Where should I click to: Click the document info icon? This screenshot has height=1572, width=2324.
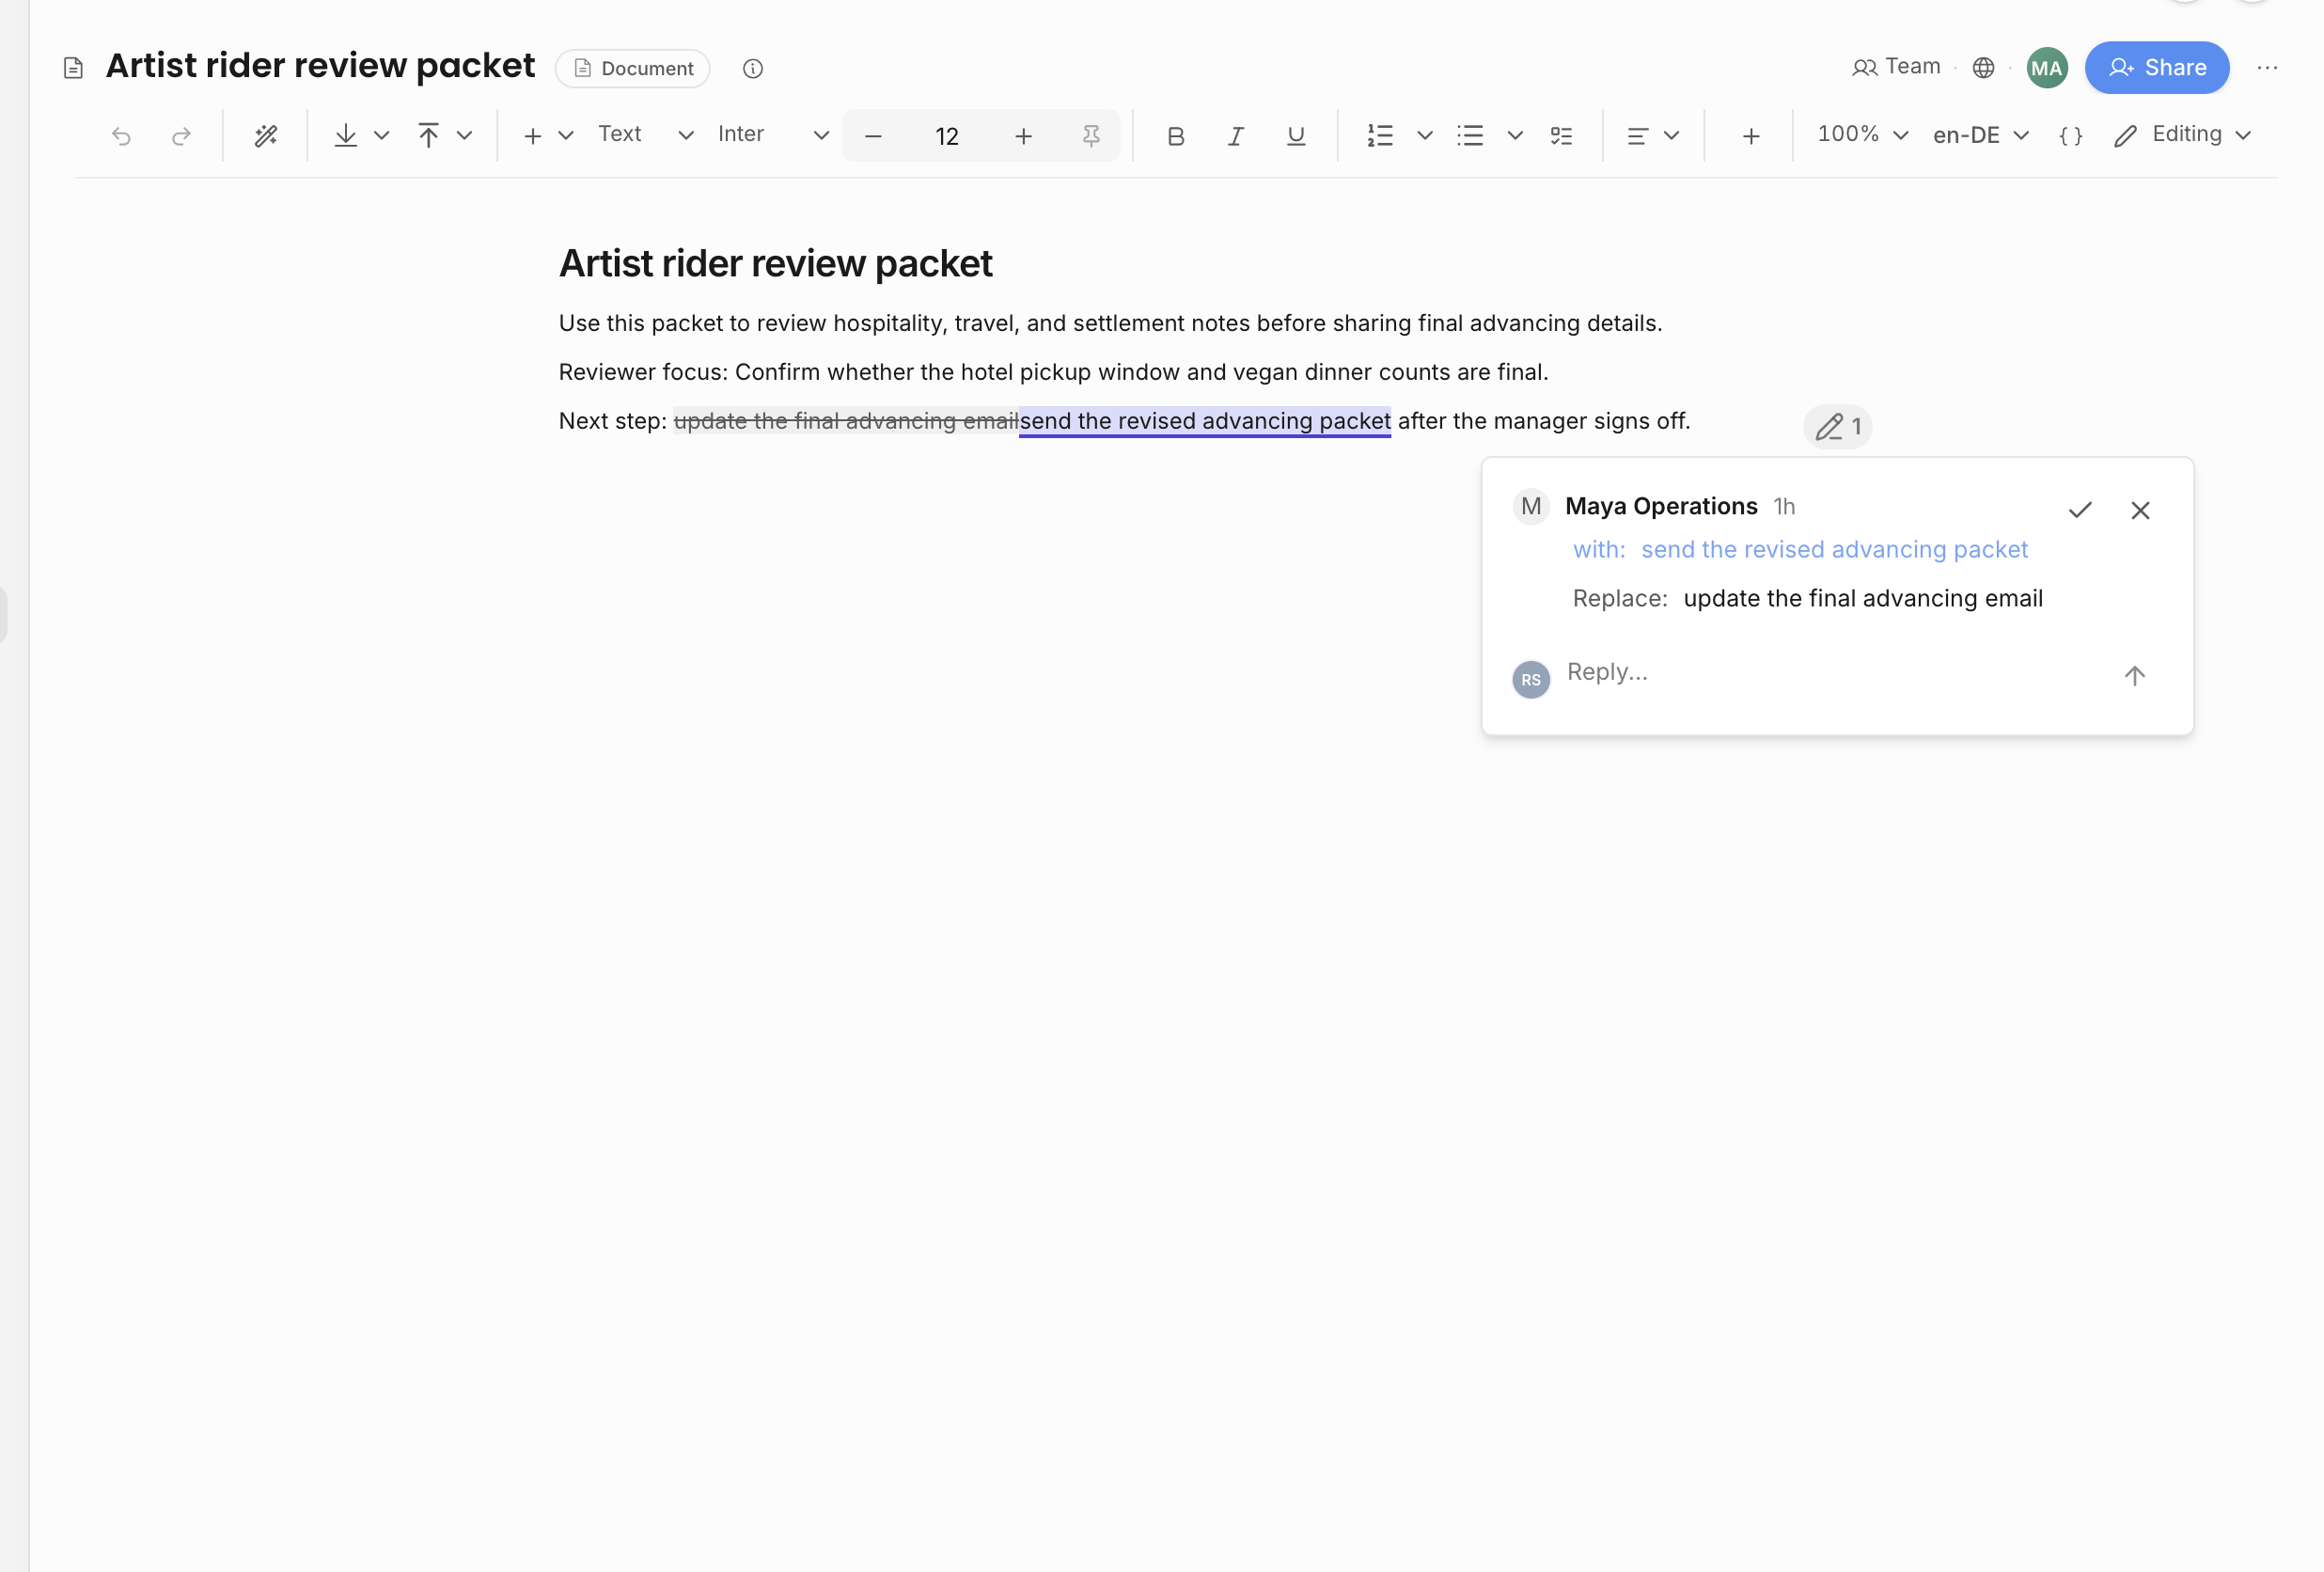click(x=753, y=68)
